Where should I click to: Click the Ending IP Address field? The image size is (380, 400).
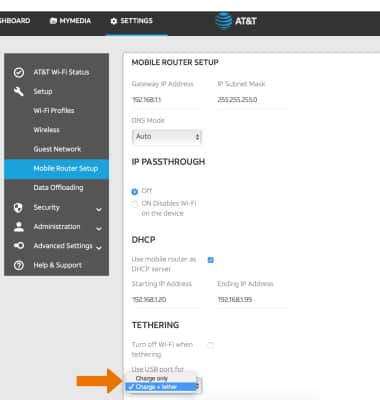click(x=252, y=300)
